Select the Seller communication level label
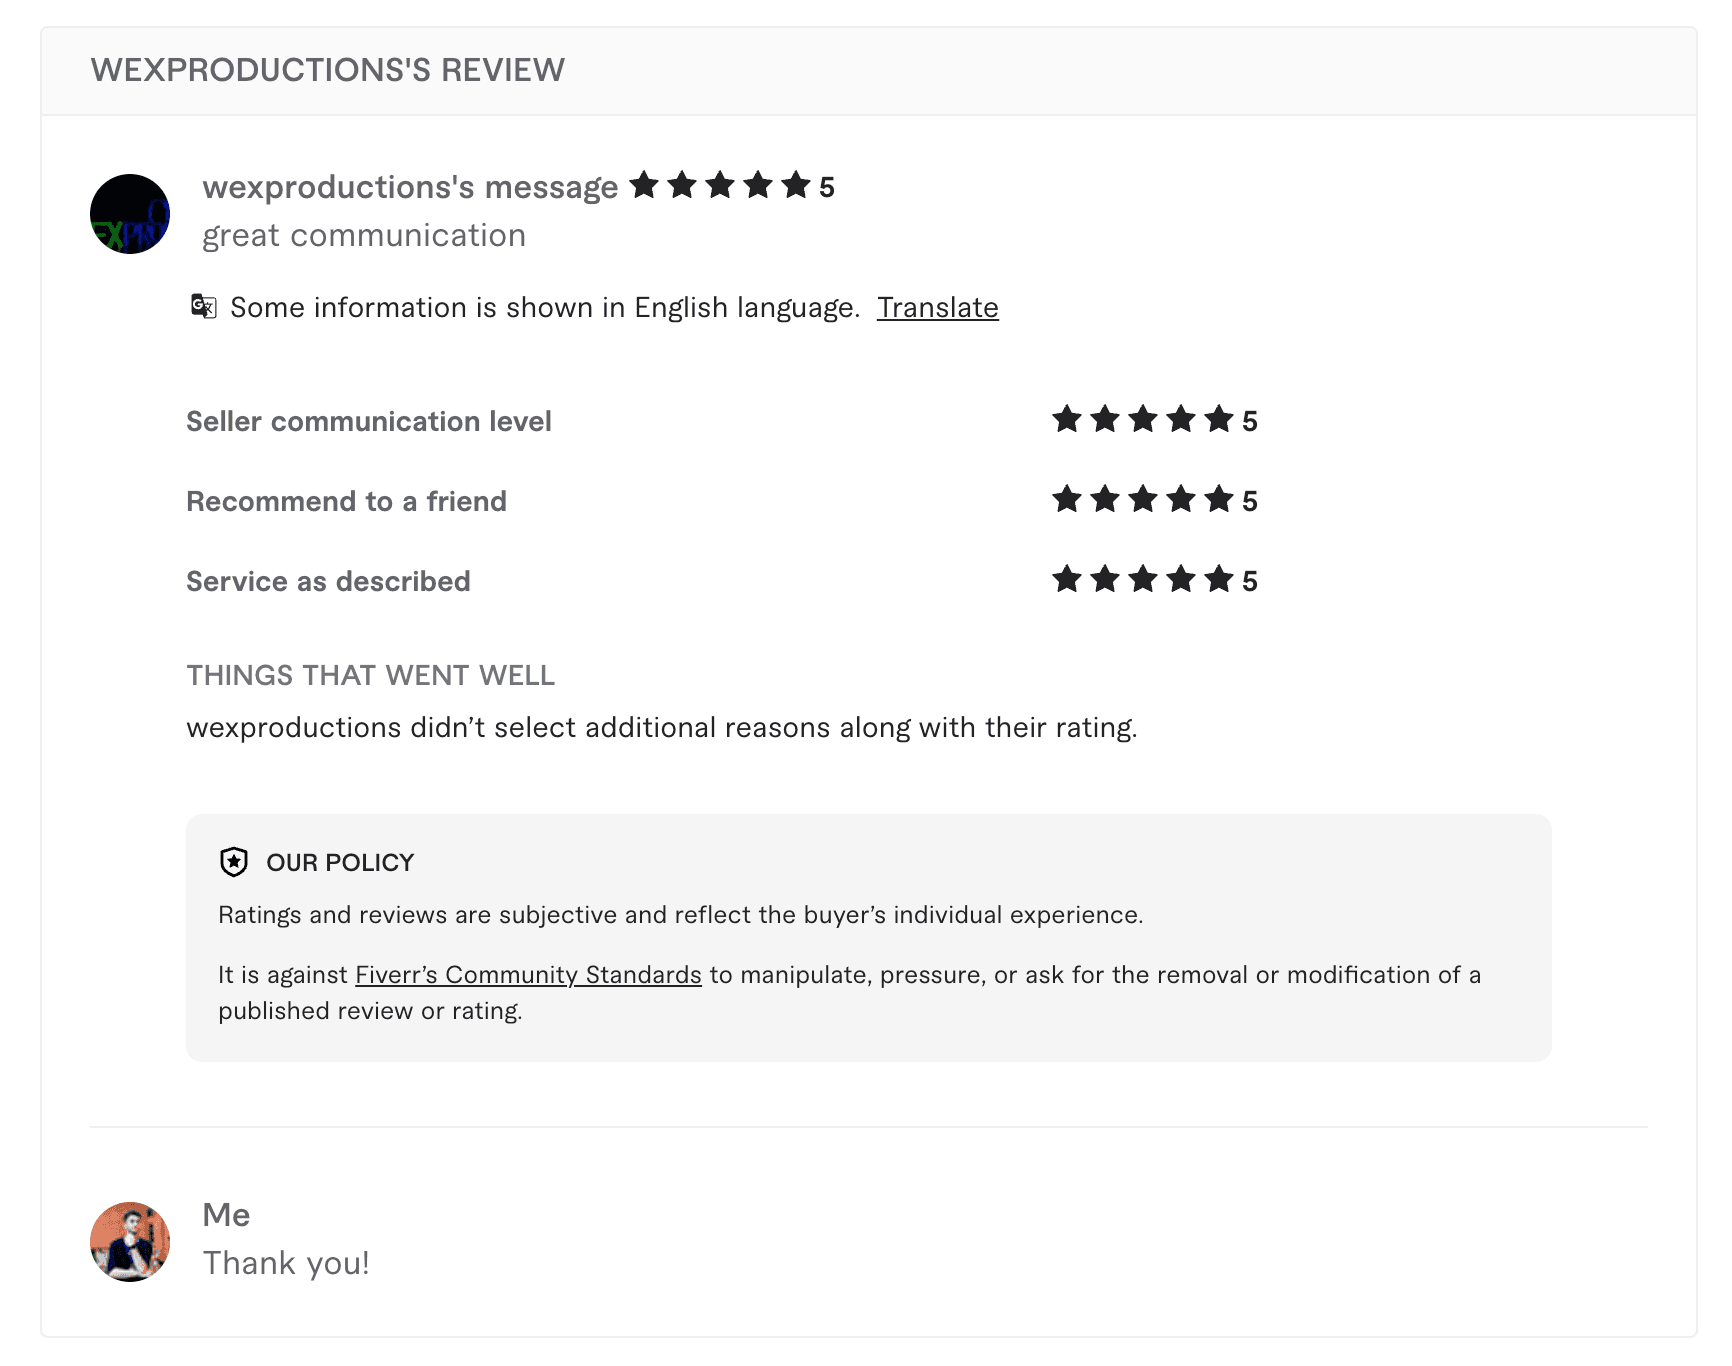This screenshot has width=1732, height=1366. [368, 421]
